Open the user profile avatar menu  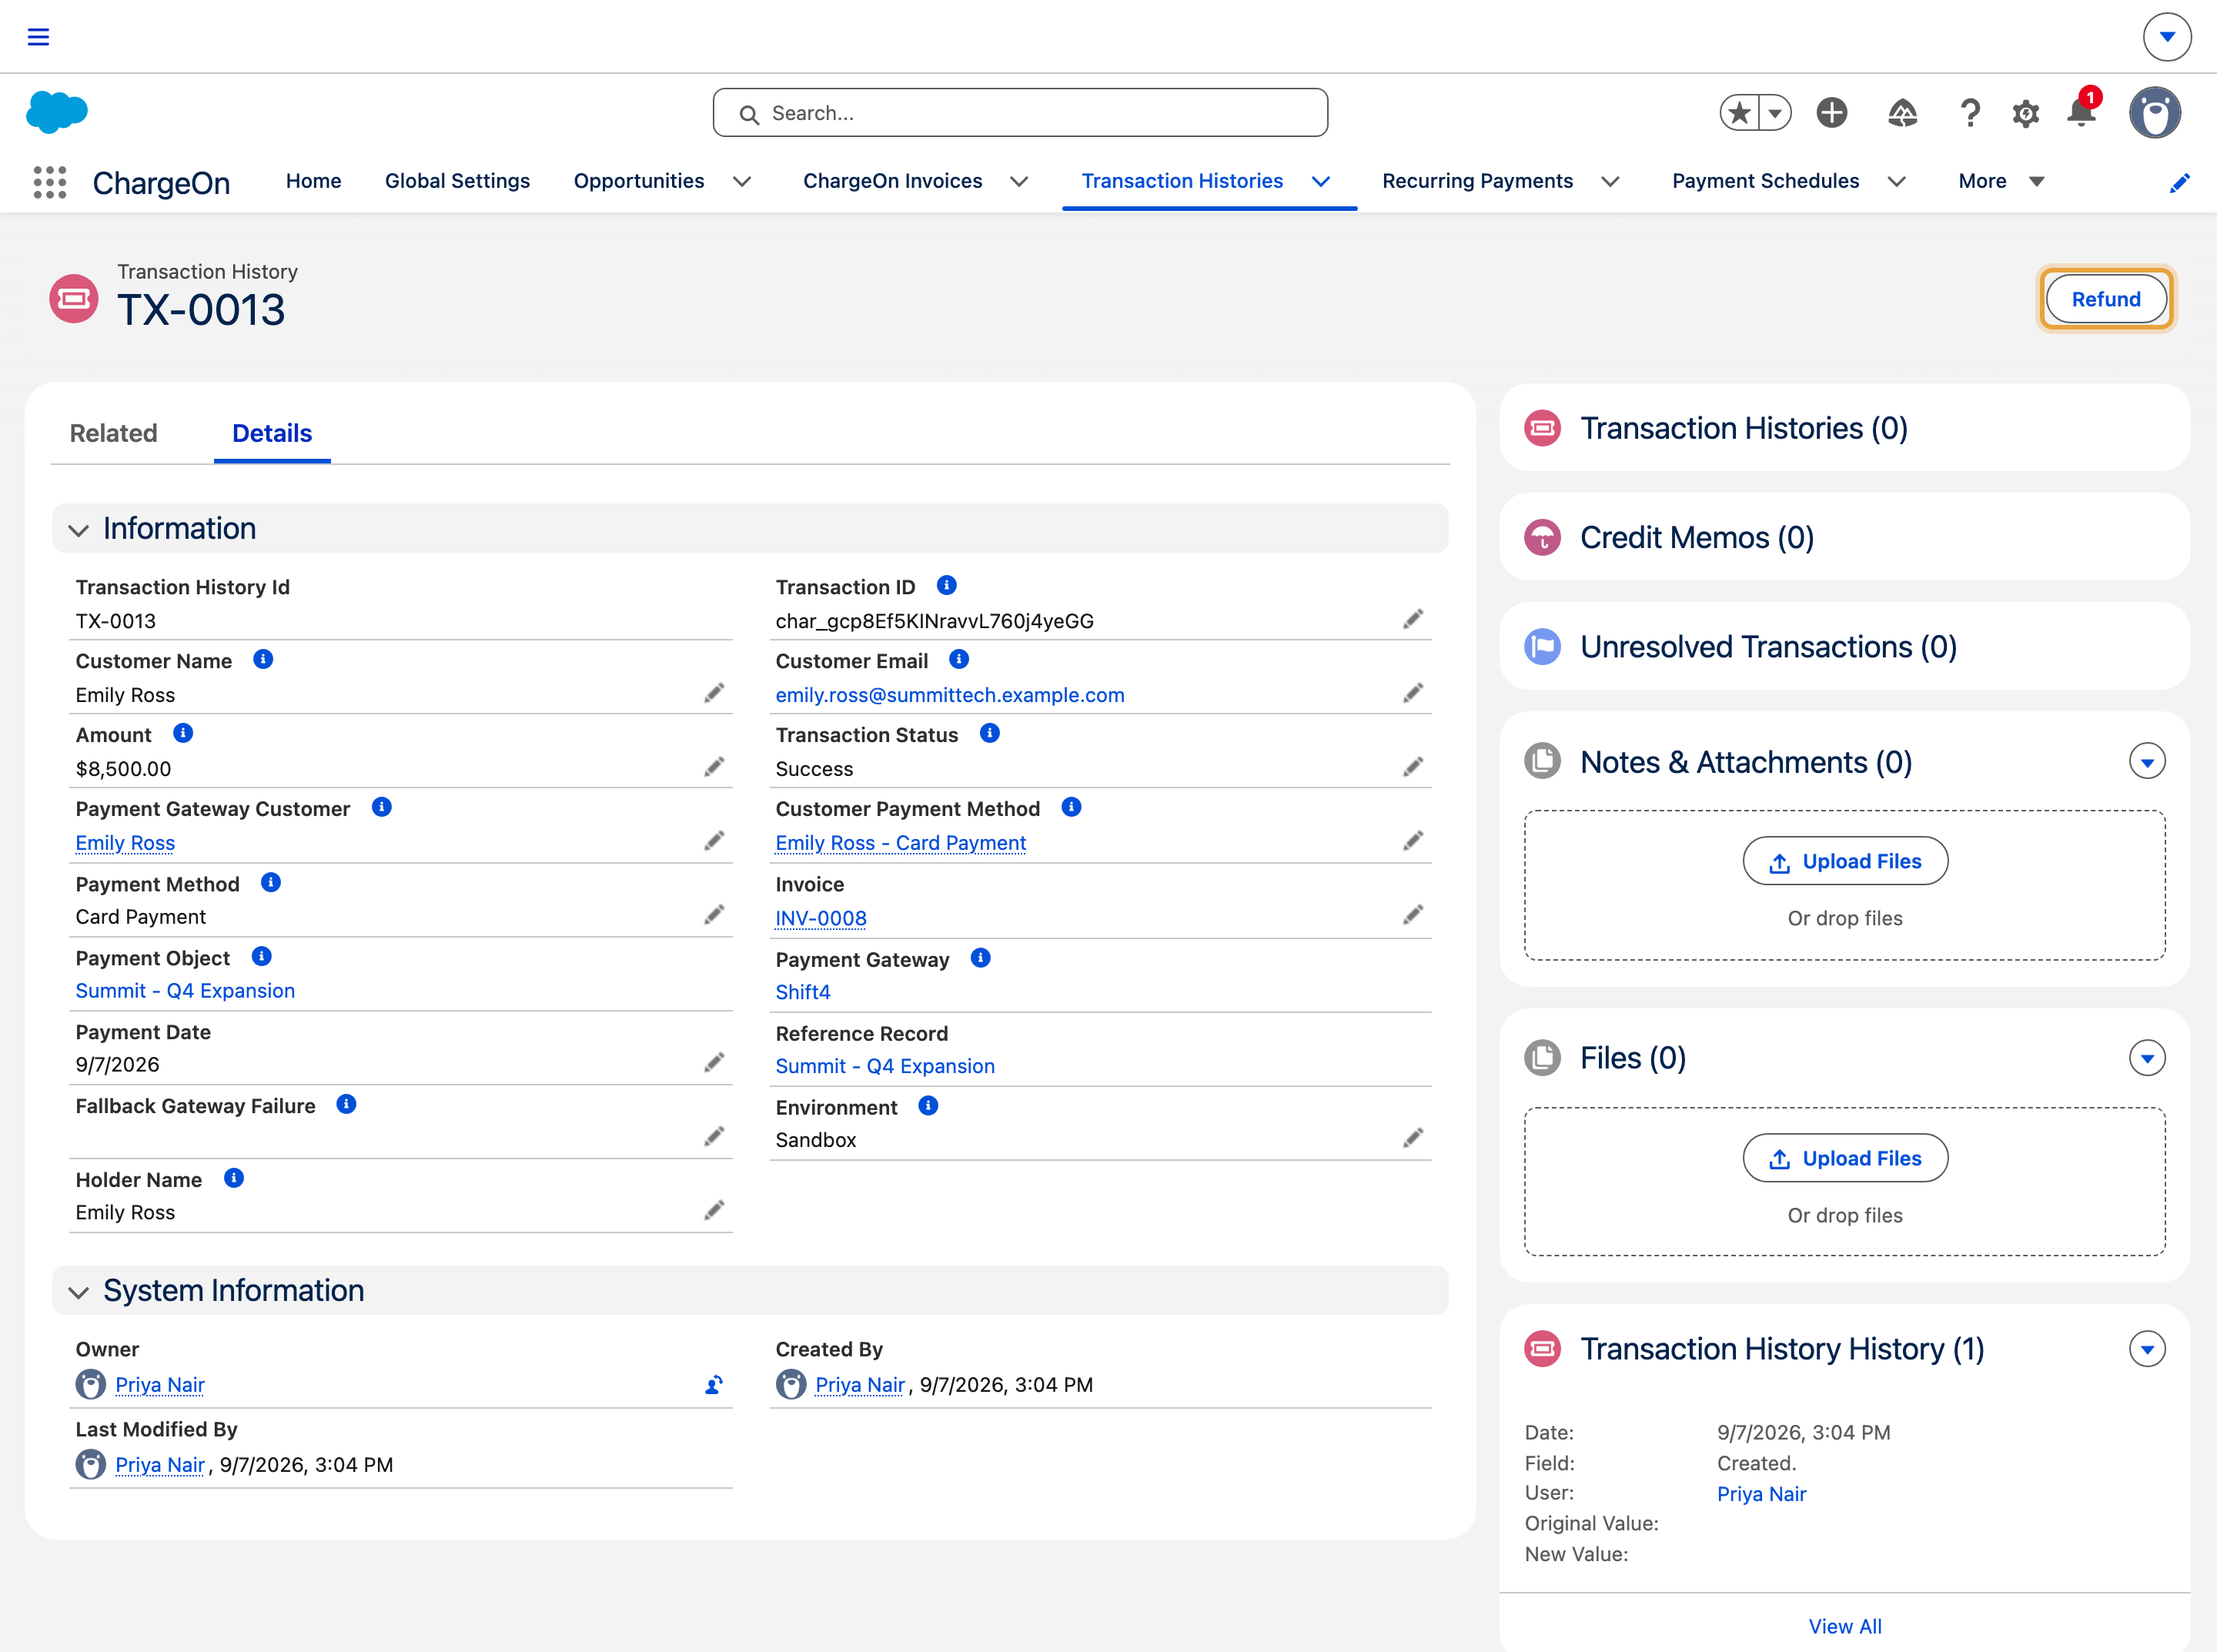(x=2155, y=112)
